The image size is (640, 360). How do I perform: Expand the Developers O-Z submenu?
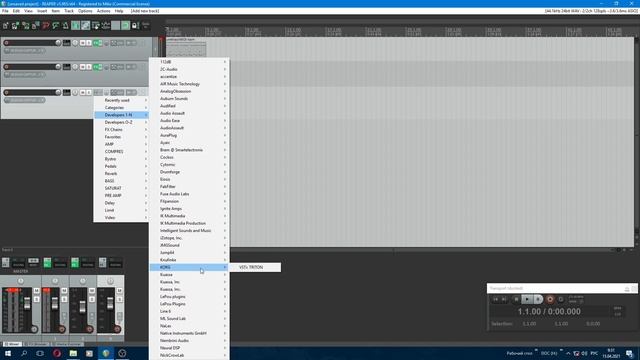[x=121, y=122]
